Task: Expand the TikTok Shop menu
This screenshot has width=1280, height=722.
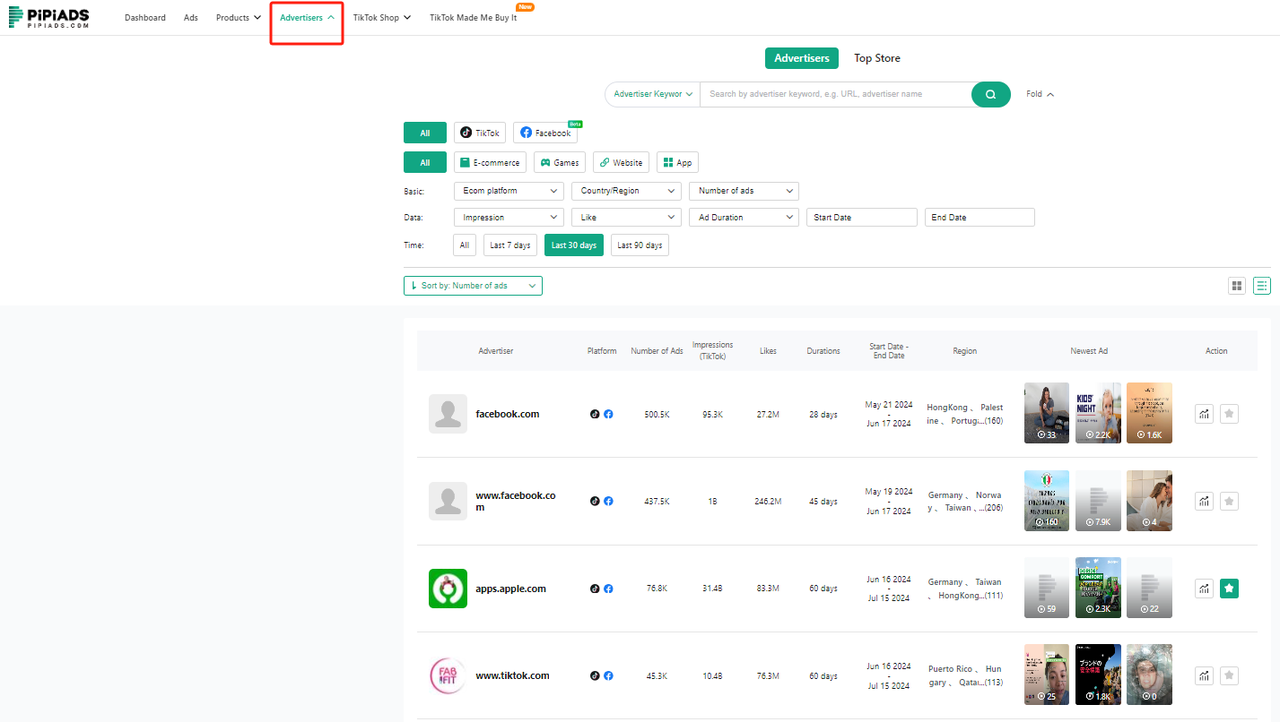Action: point(382,18)
